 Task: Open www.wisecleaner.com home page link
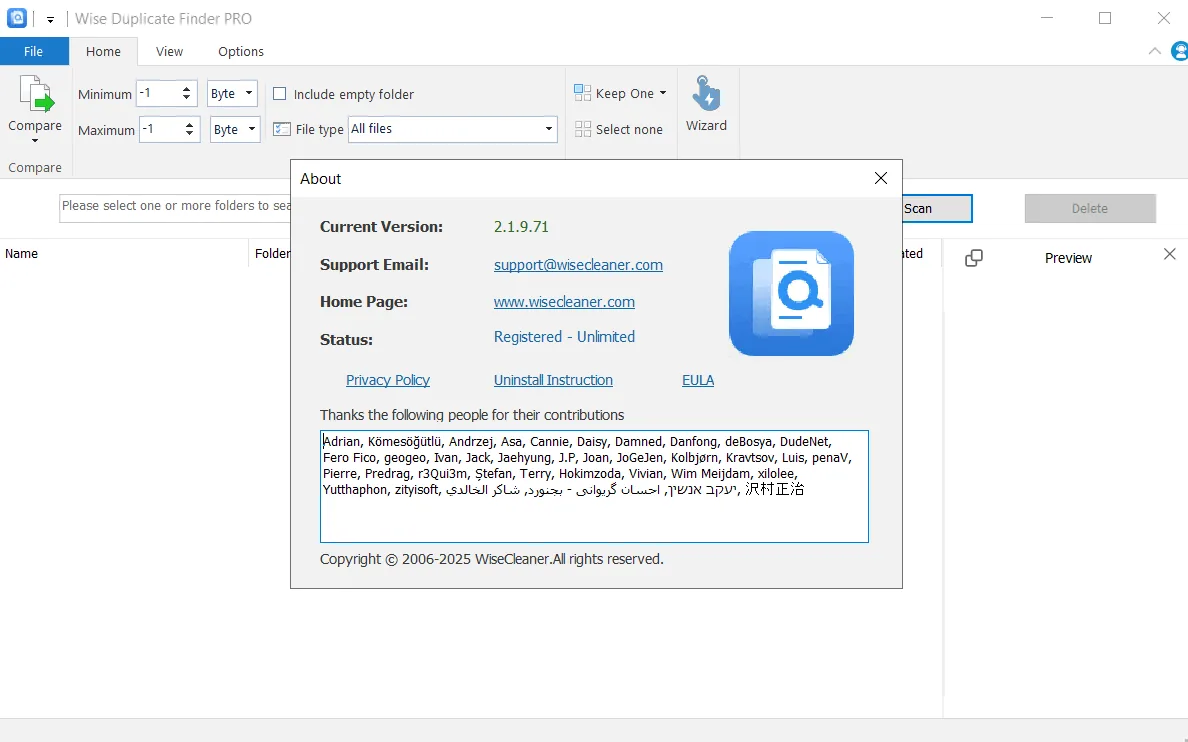point(564,302)
